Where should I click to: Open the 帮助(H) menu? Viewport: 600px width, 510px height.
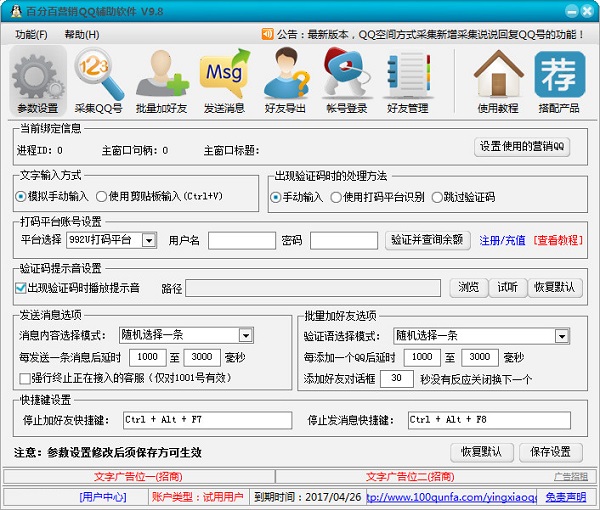(x=82, y=34)
